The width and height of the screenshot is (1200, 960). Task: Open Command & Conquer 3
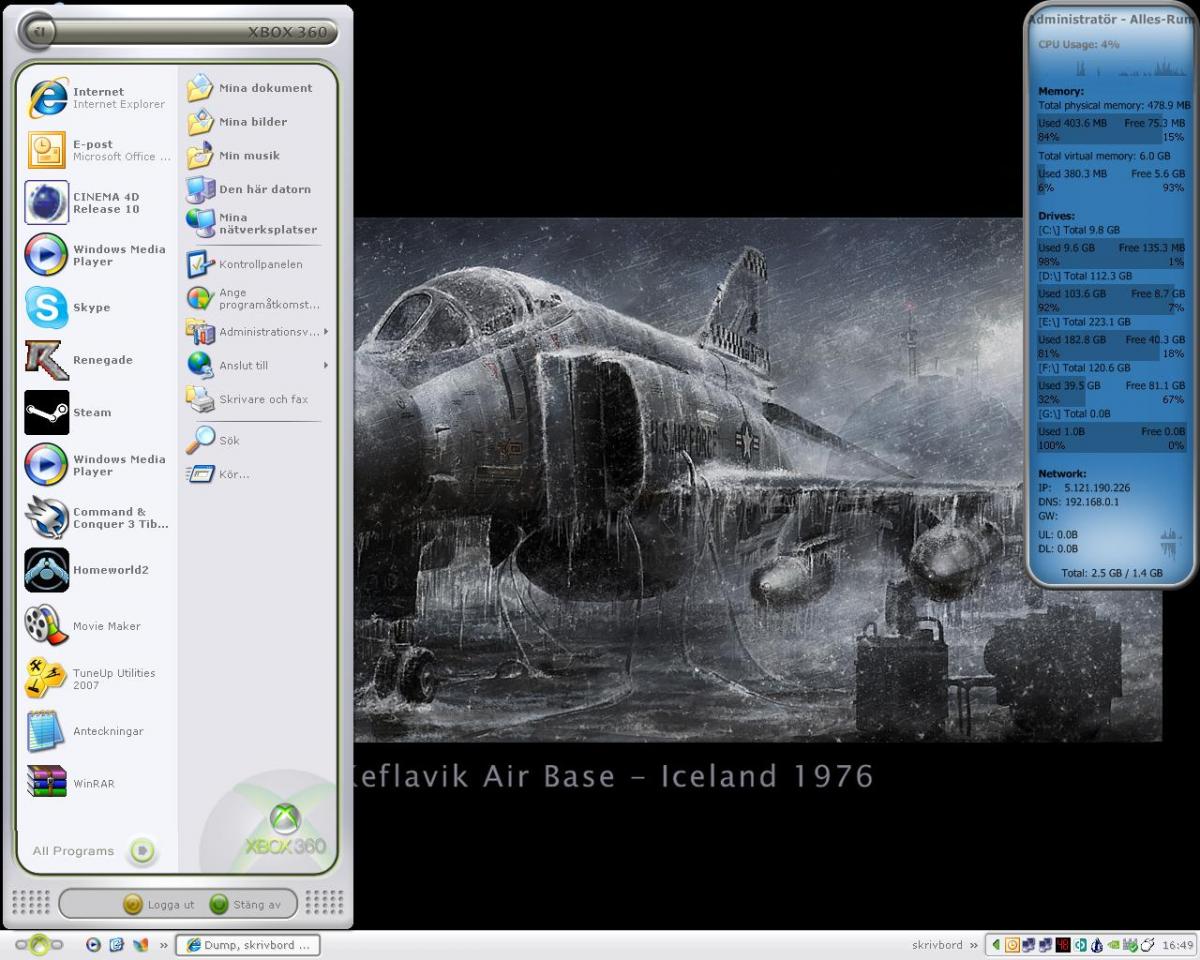point(98,518)
